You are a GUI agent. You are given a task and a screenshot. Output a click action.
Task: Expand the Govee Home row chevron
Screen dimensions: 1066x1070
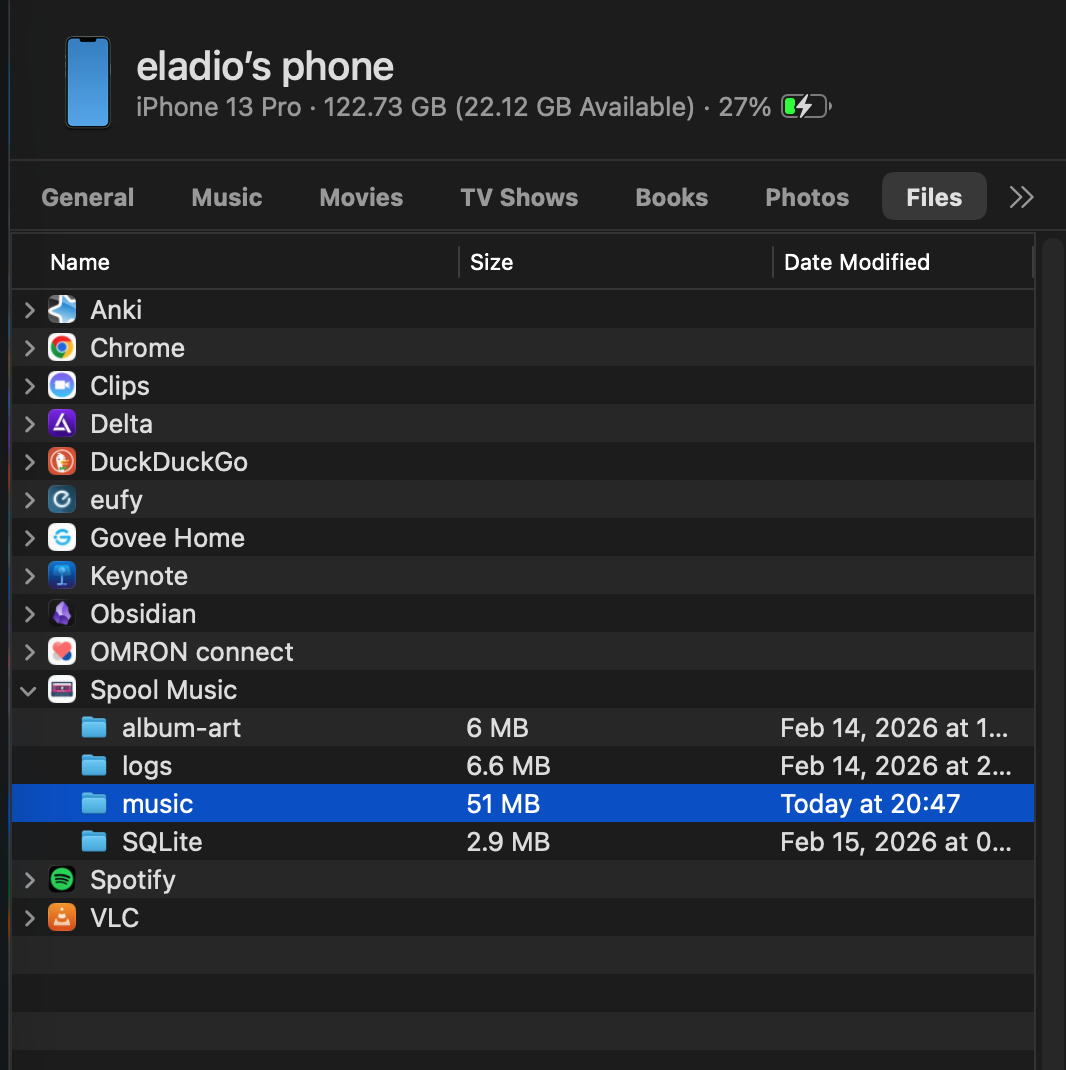[x=29, y=538]
